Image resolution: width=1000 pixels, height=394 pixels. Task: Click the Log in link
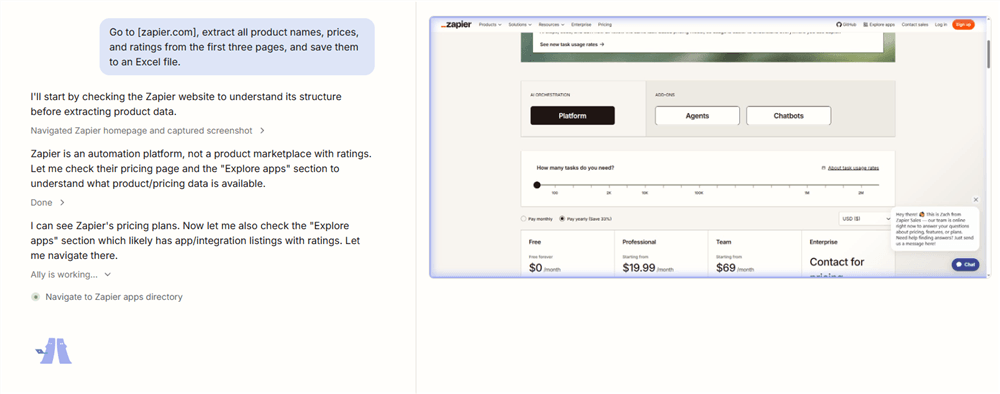pos(941,24)
